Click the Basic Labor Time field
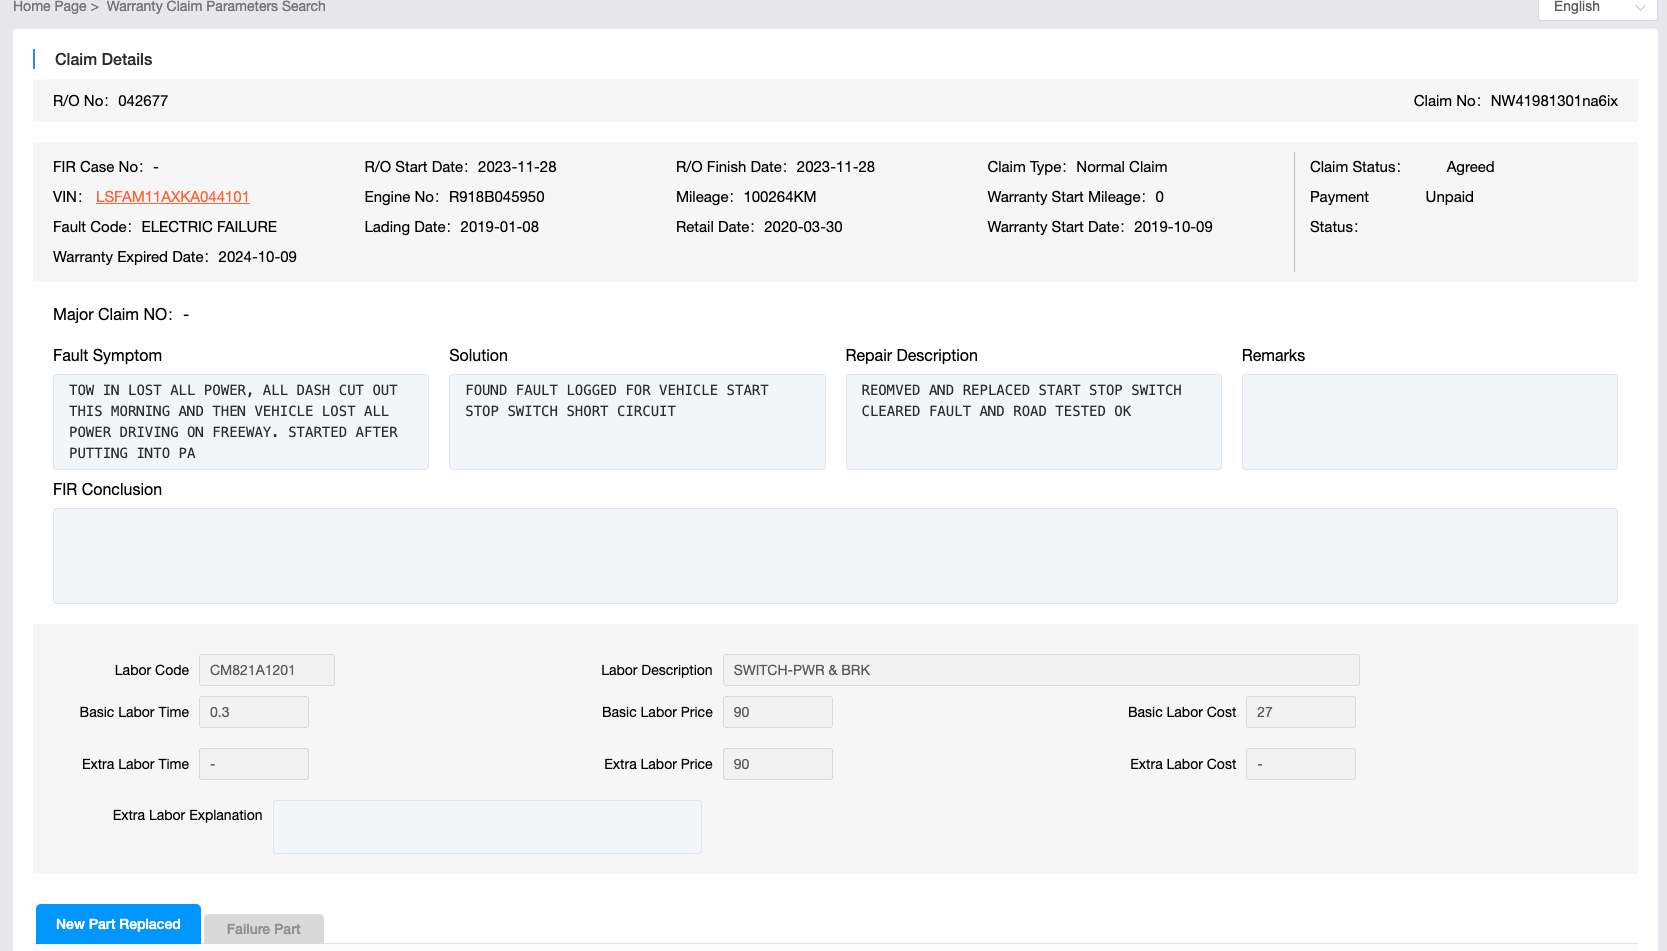 (253, 712)
